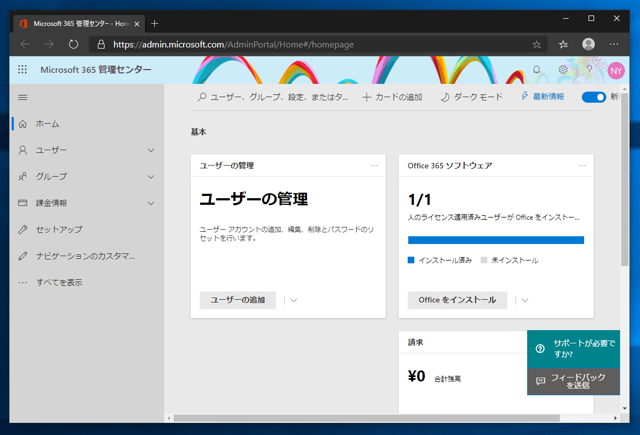Click the Microsoft 365 管理センター header title

coord(96,70)
